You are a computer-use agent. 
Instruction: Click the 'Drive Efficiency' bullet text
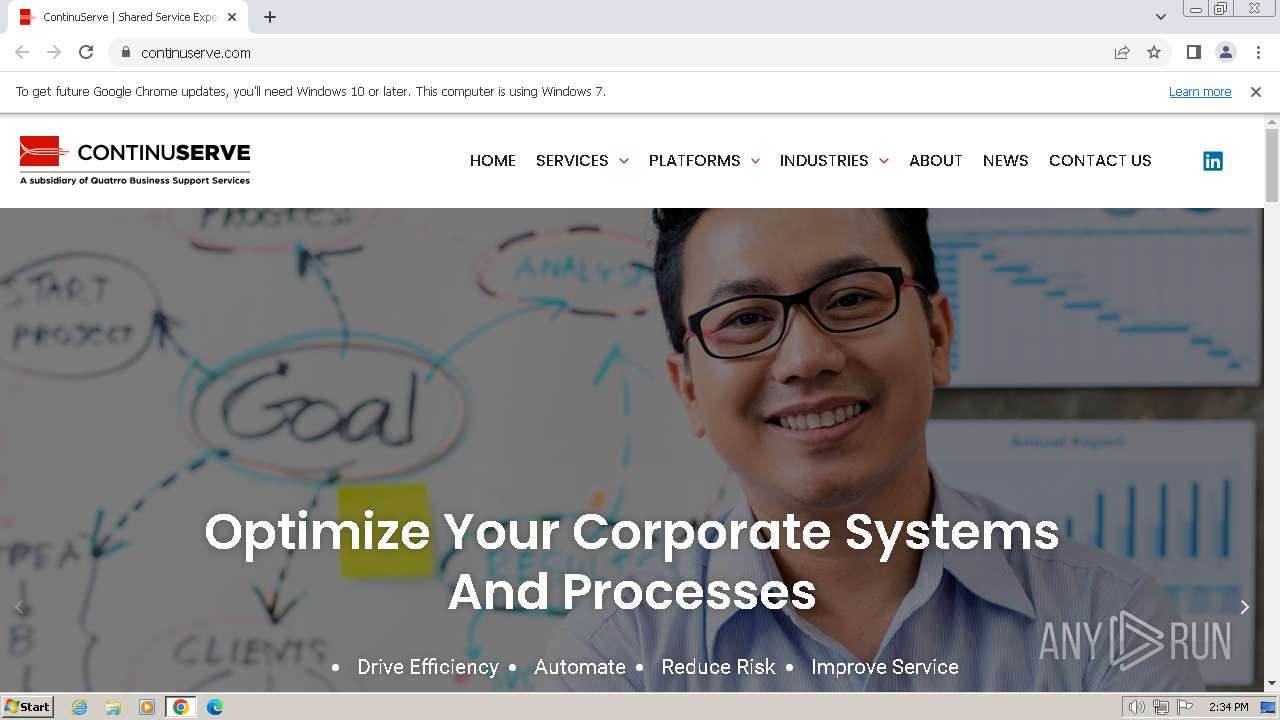point(428,667)
